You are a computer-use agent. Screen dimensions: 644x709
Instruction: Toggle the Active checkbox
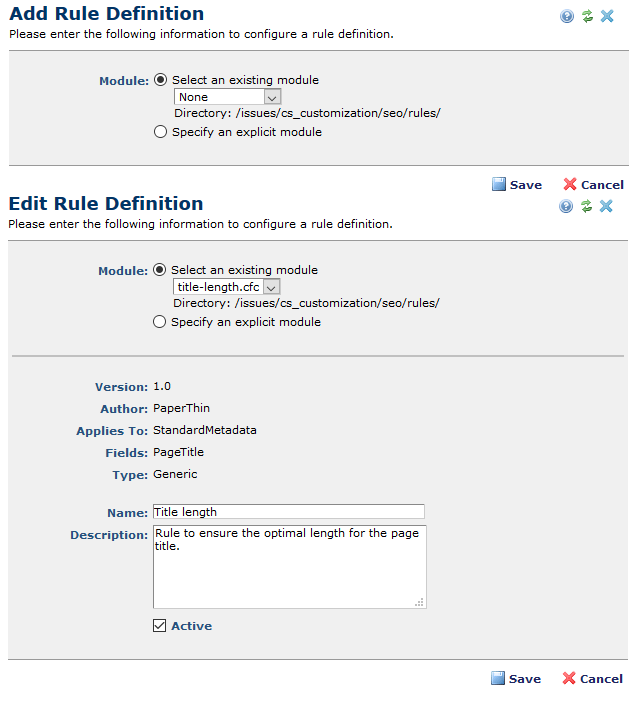(160, 626)
